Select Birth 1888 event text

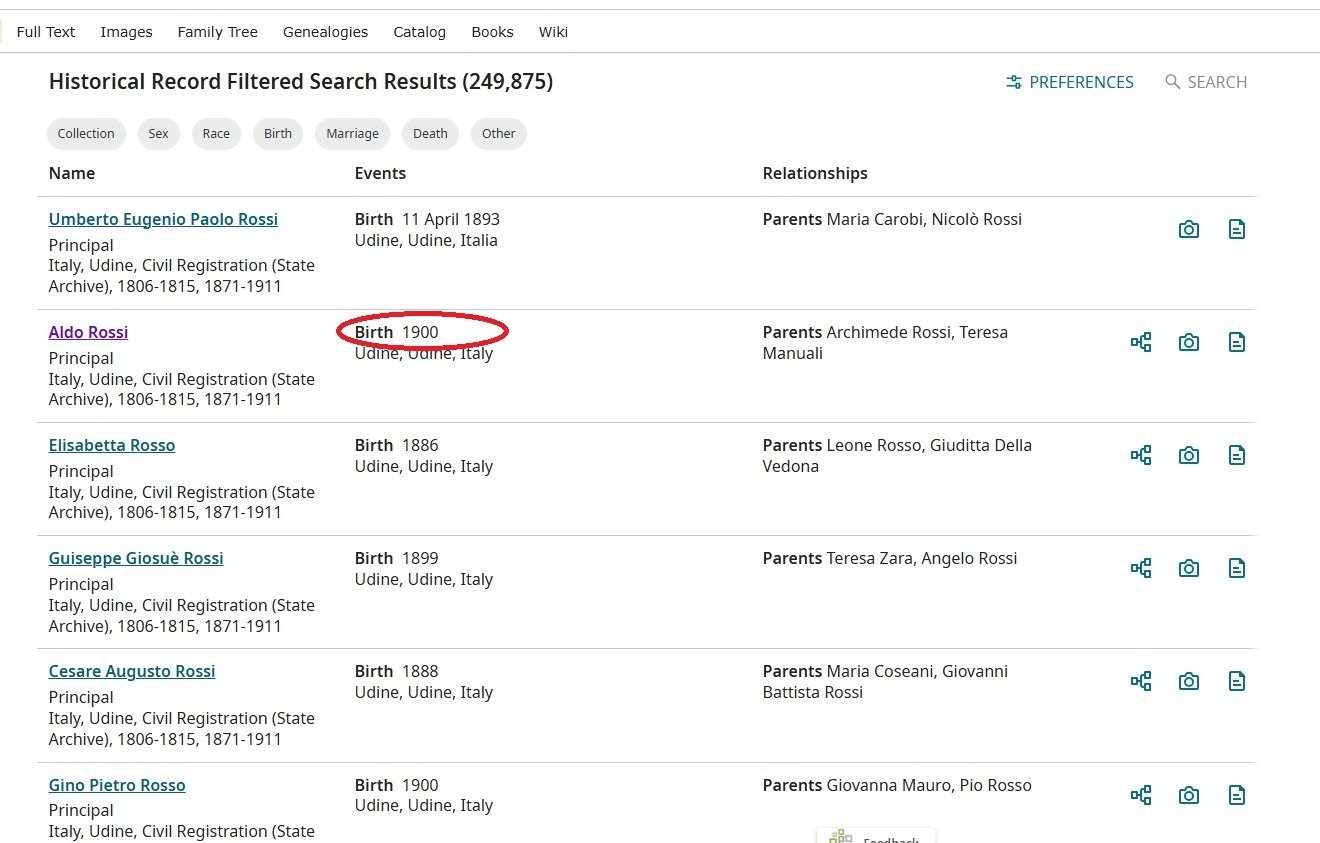[397, 672]
